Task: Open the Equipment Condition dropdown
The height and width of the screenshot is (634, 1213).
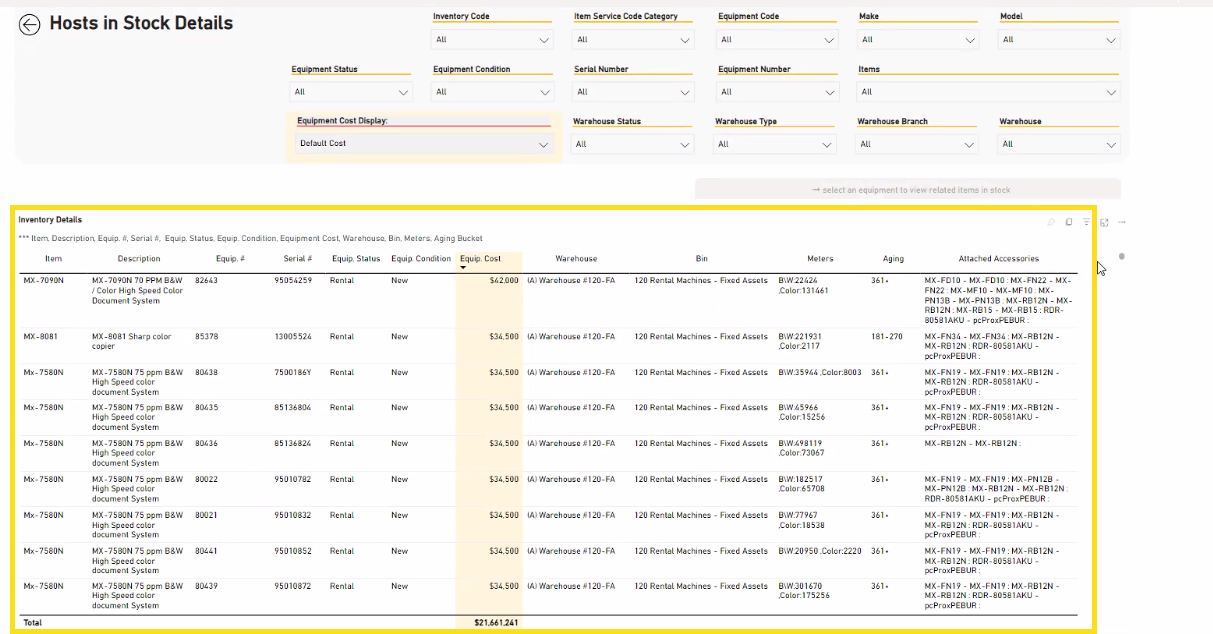Action: pyautogui.click(x=492, y=92)
